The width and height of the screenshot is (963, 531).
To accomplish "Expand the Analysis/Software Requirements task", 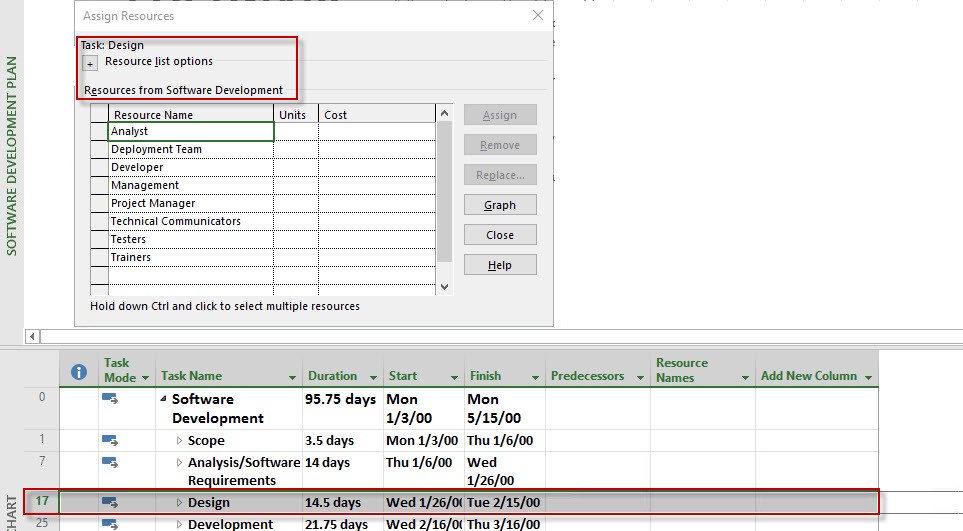I will point(179,463).
